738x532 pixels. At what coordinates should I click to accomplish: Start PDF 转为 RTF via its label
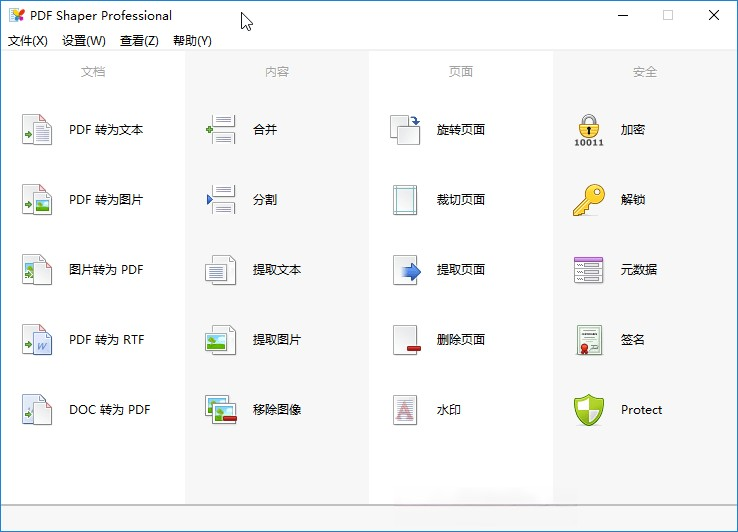tap(106, 339)
